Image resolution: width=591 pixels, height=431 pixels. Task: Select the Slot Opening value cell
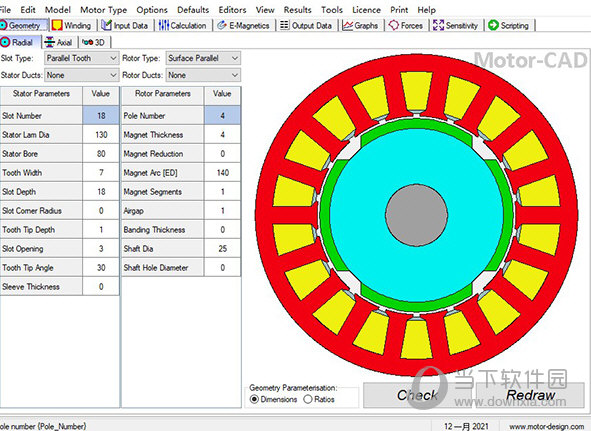click(101, 248)
